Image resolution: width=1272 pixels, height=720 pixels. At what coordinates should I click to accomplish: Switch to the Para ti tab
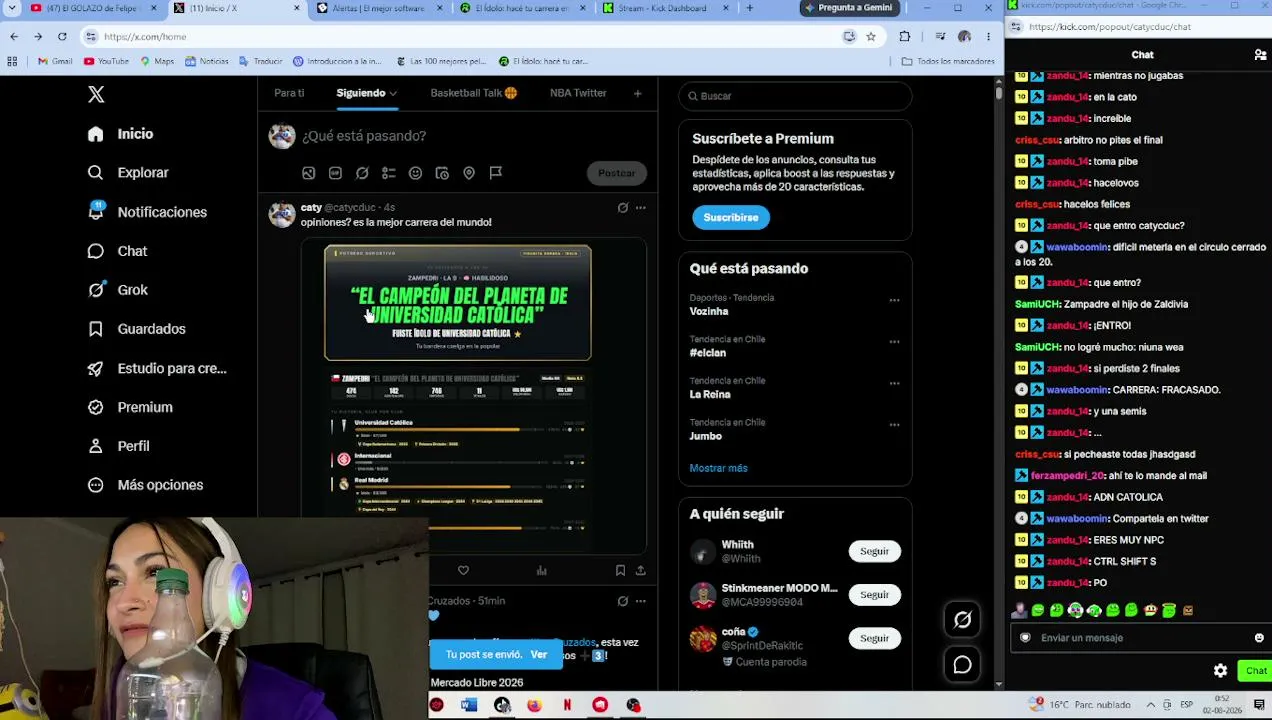289,93
